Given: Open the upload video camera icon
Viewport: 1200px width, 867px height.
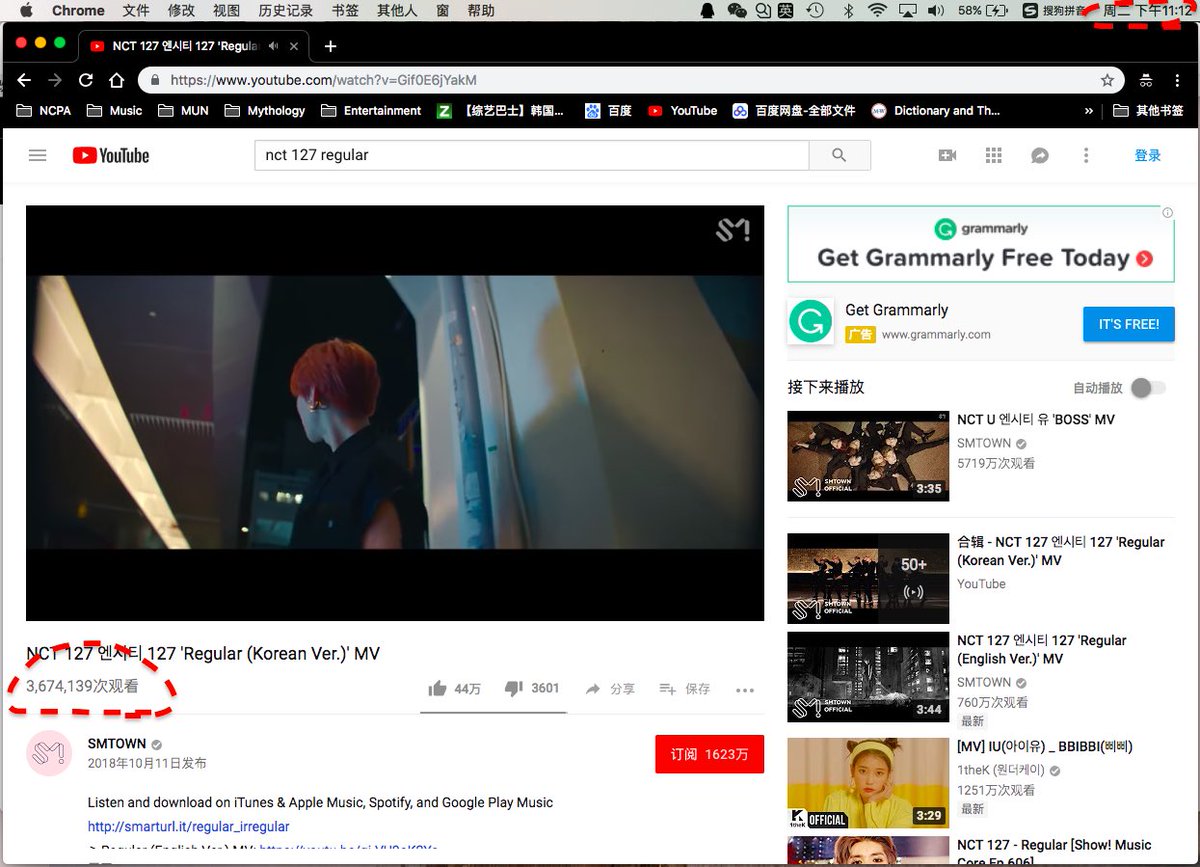Looking at the screenshot, I should tap(947, 155).
